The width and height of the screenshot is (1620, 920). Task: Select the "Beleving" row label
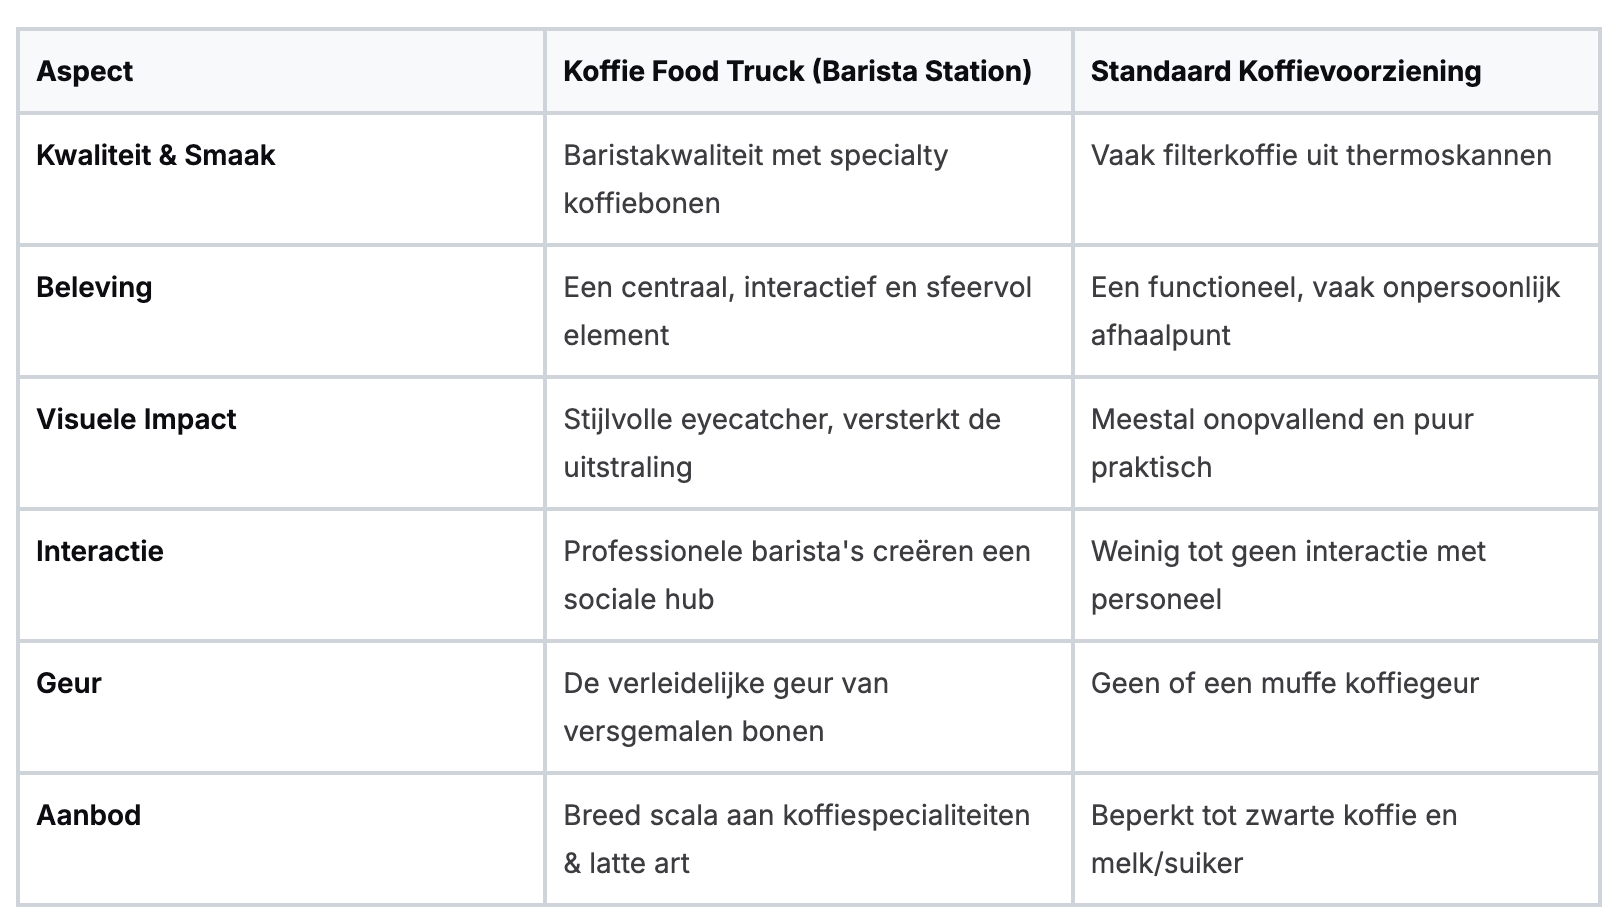(x=94, y=287)
